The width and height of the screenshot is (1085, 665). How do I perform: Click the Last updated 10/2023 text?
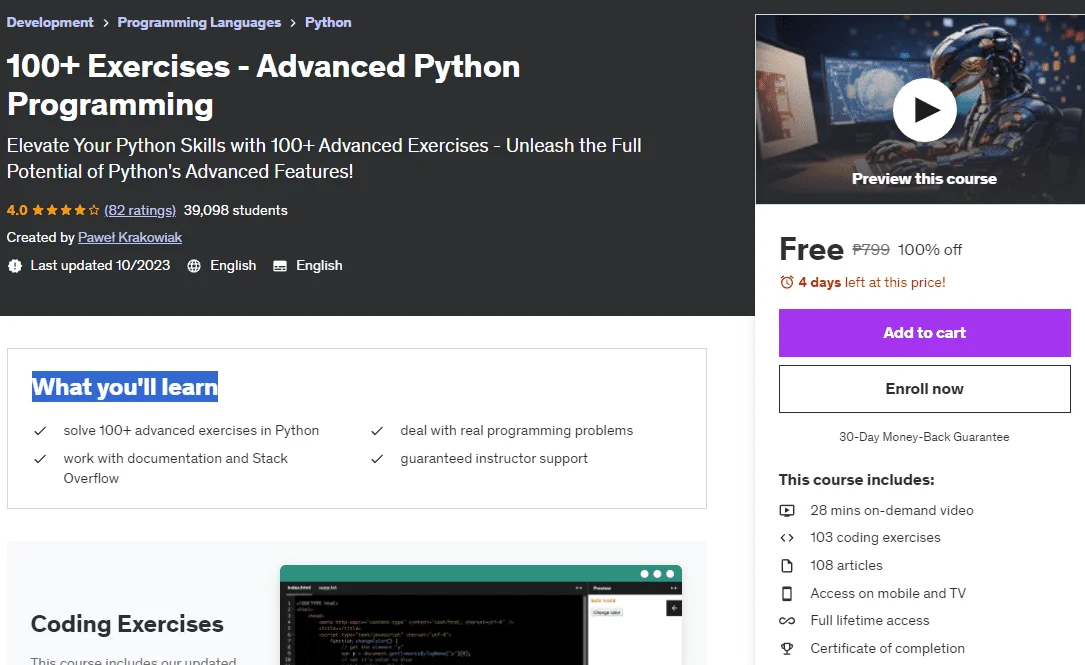click(x=100, y=266)
